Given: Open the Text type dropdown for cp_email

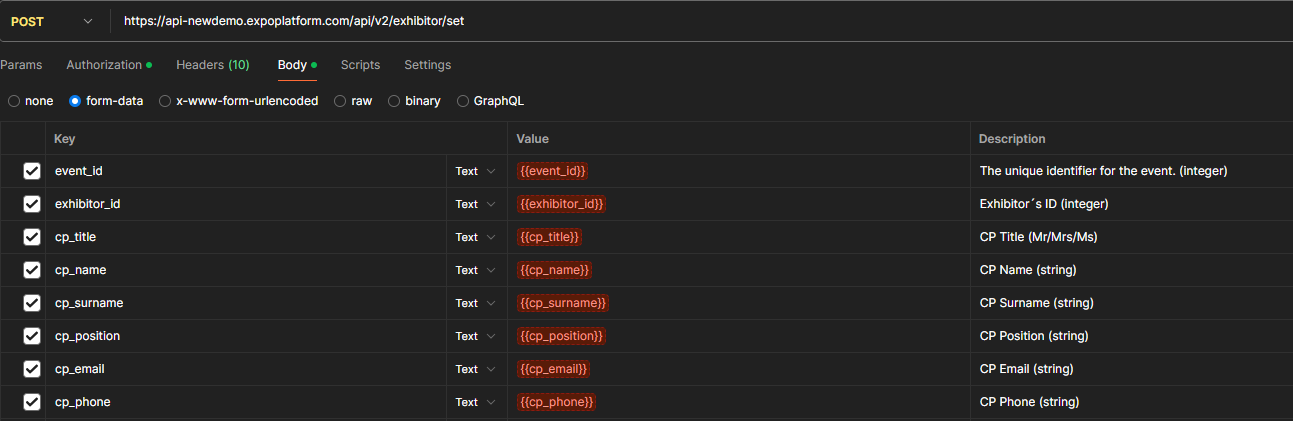Looking at the screenshot, I should (x=476, y=369).
